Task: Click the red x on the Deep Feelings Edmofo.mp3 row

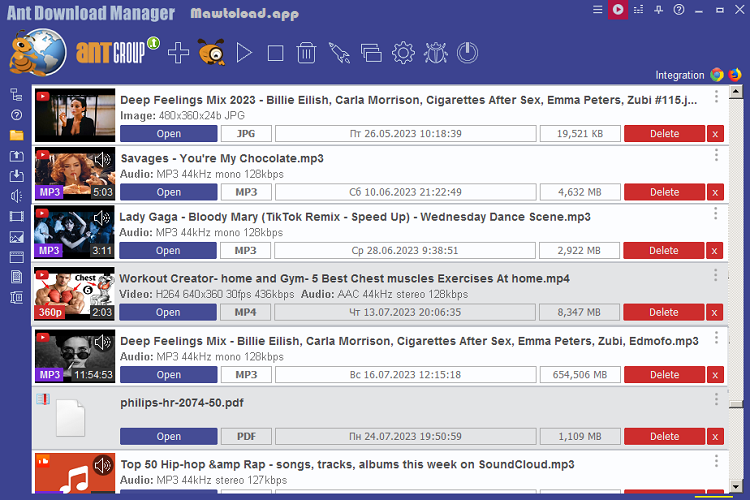Action: (x=716, y=375)
